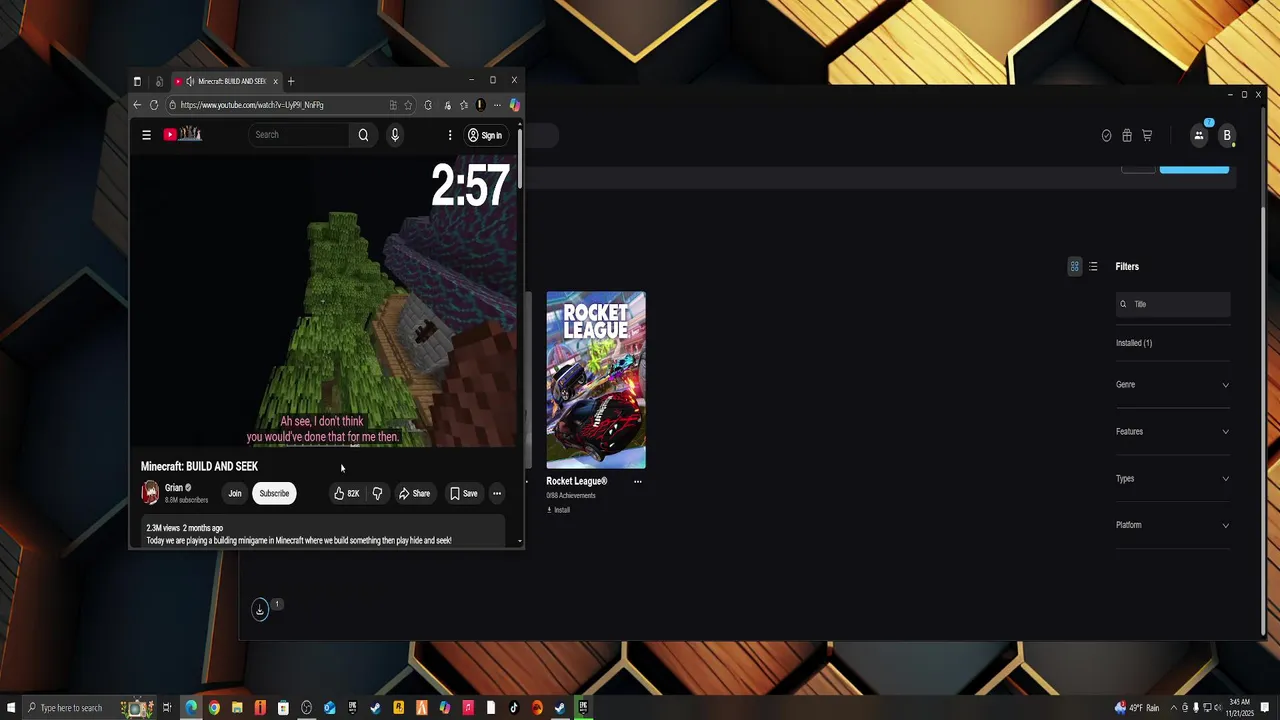
Task: Expand the Genre filter
Action: click(x=1172, y=385)
